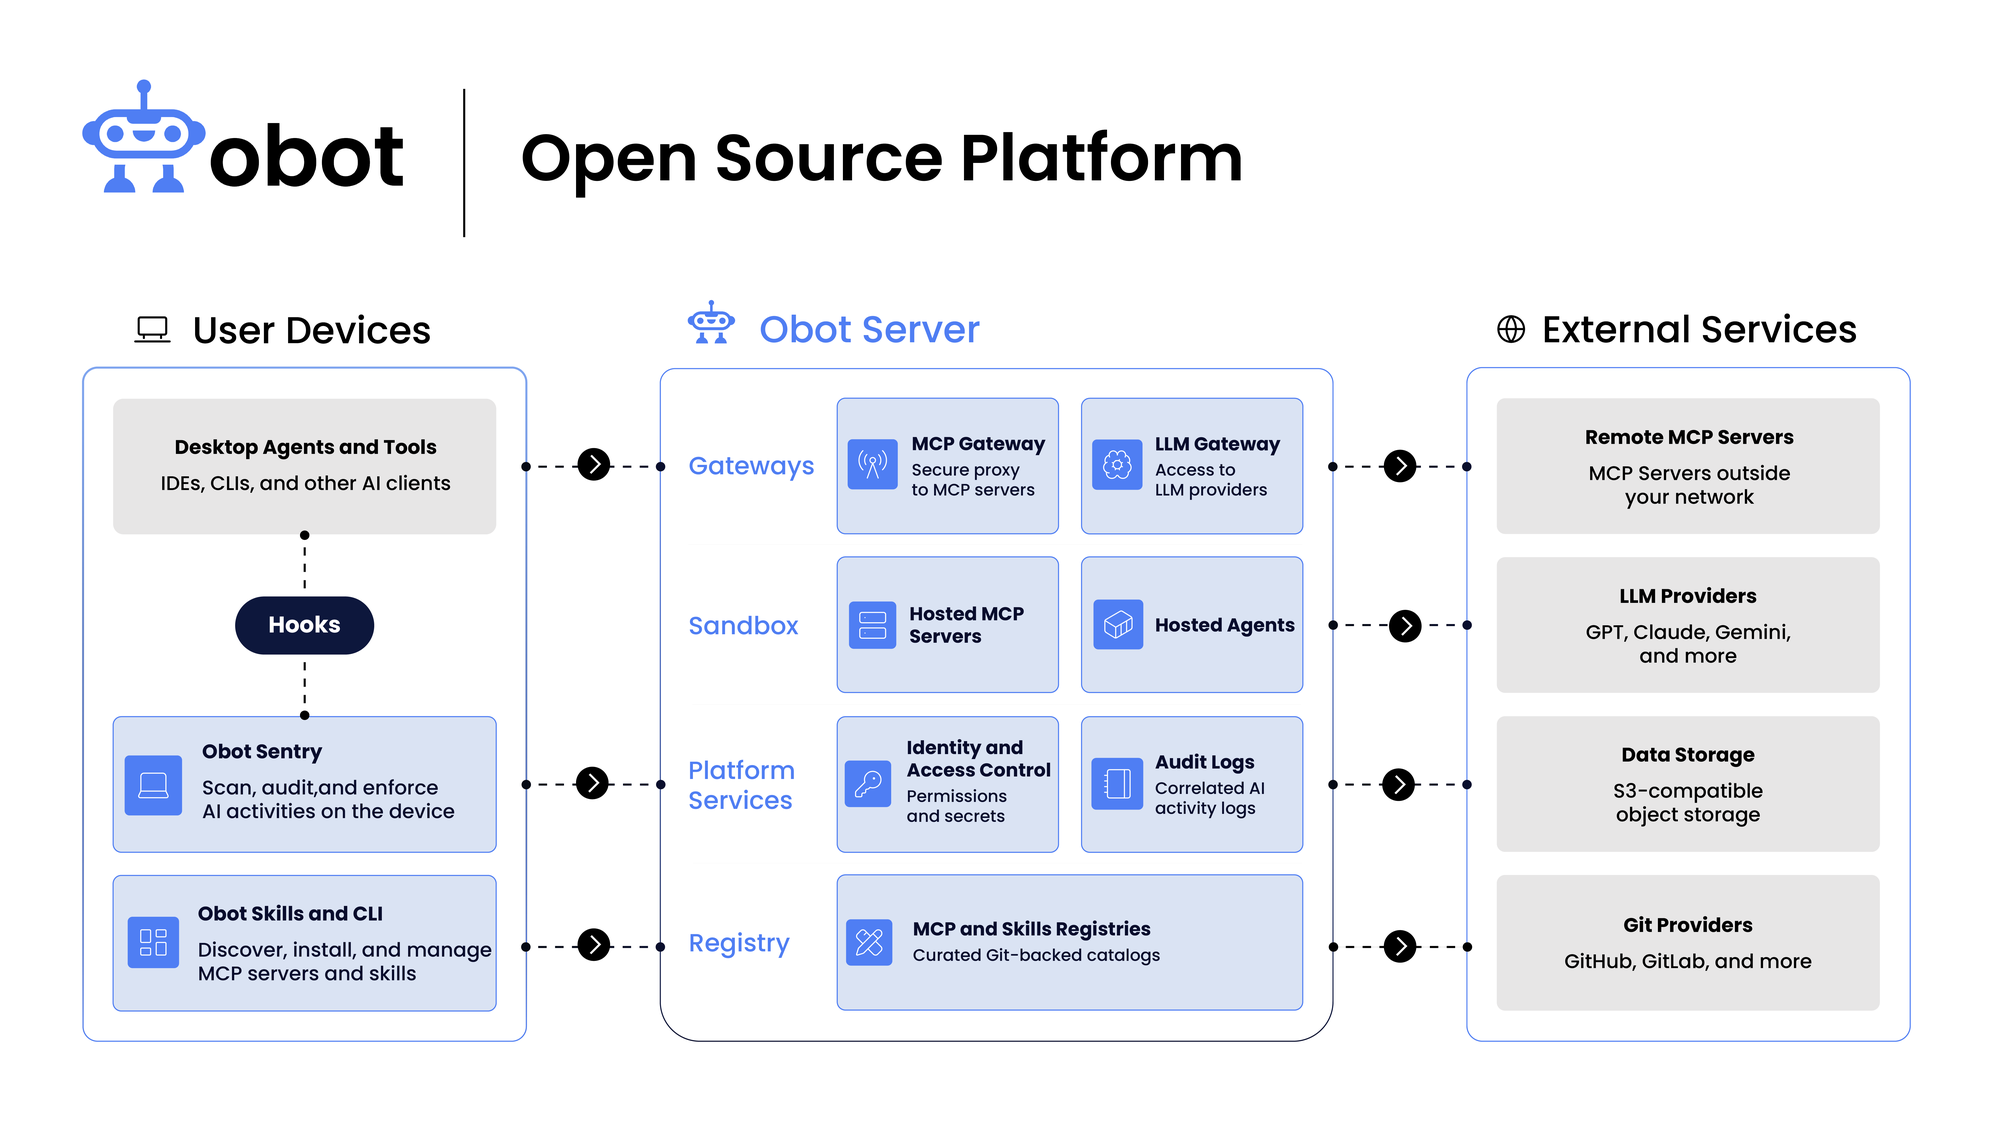
Task: Click the globe icon beside External Services
Action: [1511, 329]
